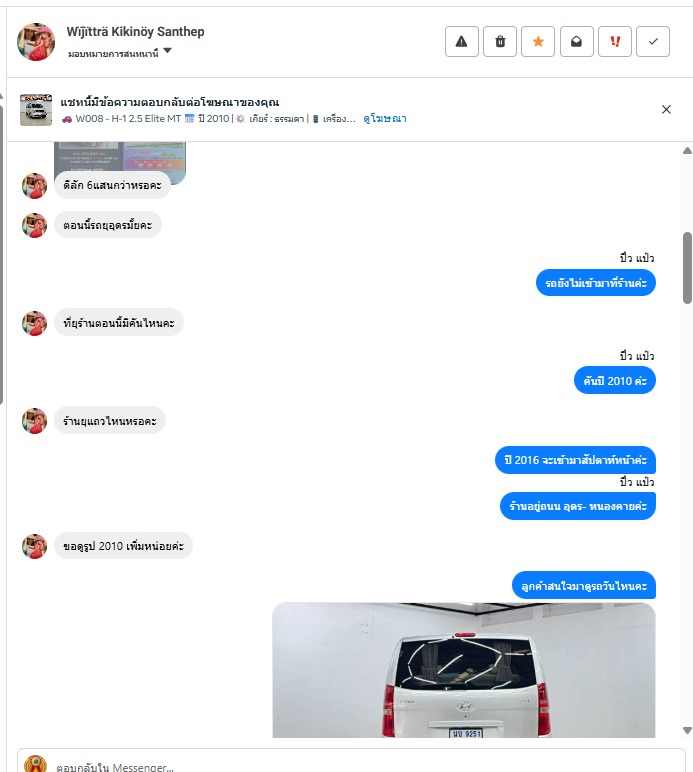
Task: Click the page avatar beside the reply box
Action: coord(35,764)
